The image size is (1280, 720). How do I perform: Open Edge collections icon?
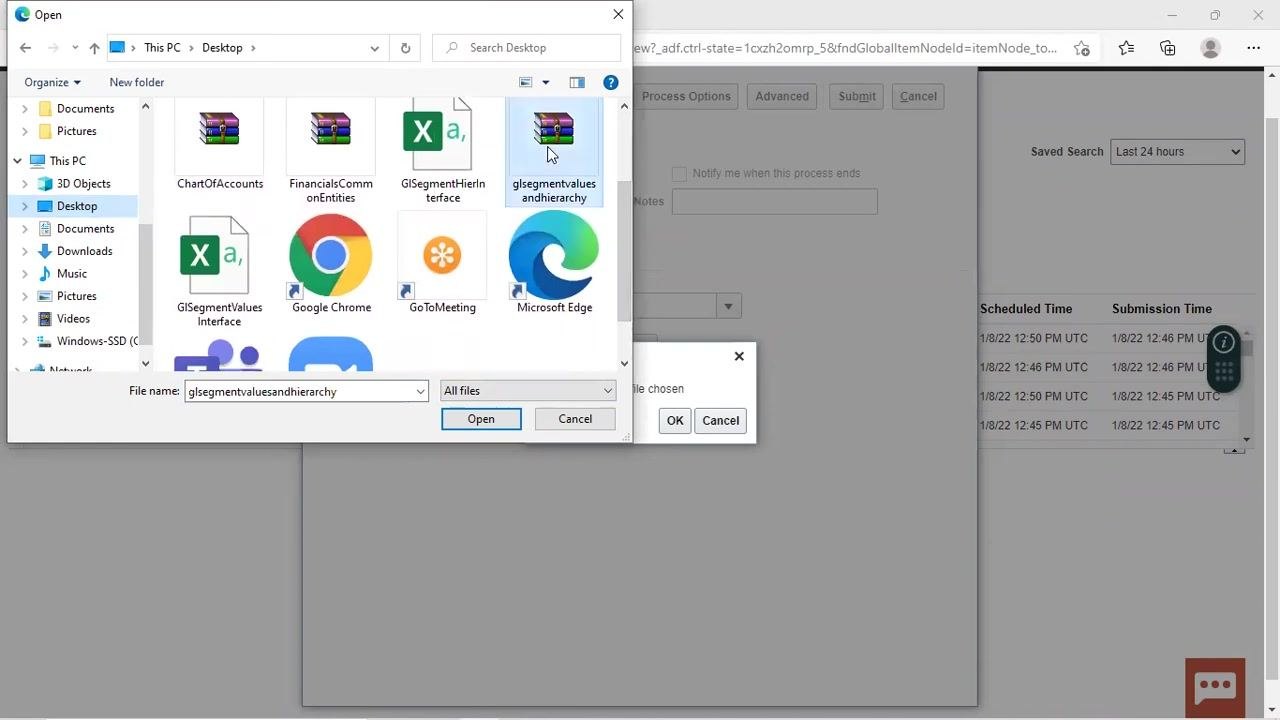(1168, 48)
